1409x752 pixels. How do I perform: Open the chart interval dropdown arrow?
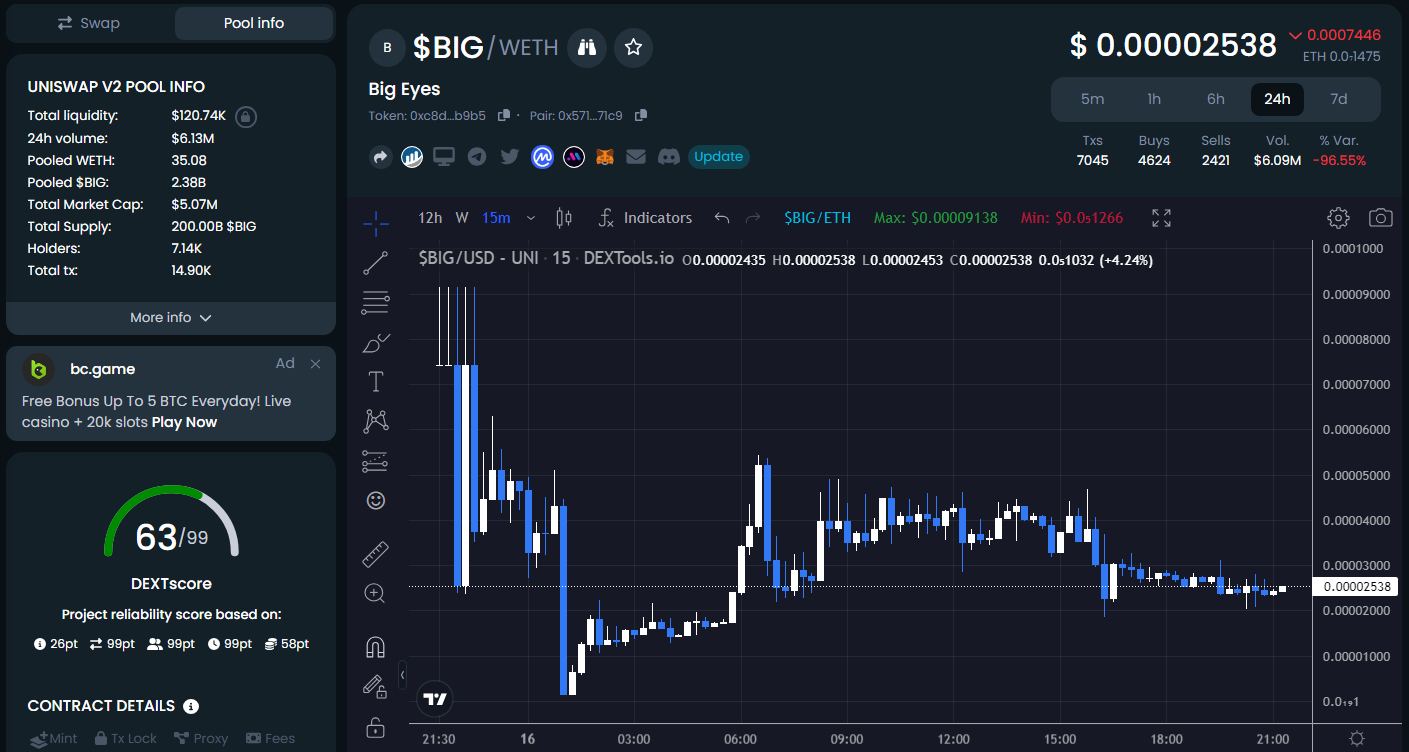point(531,218)
